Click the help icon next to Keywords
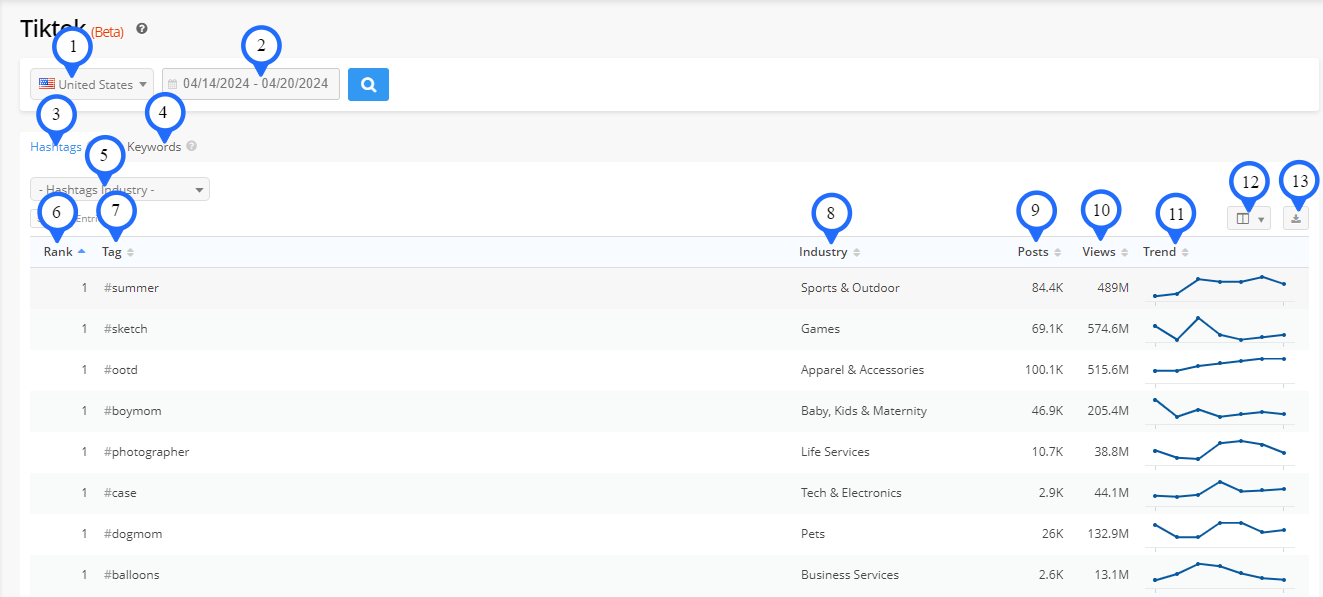This screenshot has width=1323, height=597. coord(191,146)
